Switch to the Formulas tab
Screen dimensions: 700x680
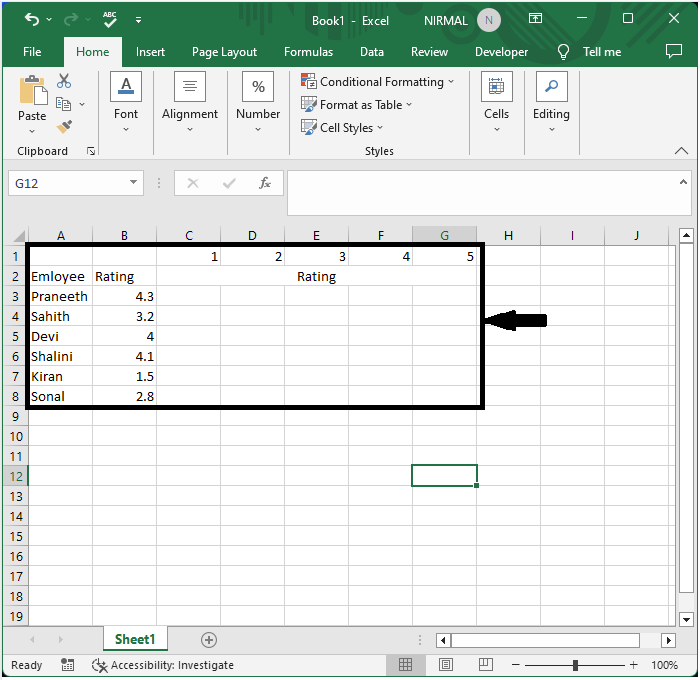click(308, 52)
